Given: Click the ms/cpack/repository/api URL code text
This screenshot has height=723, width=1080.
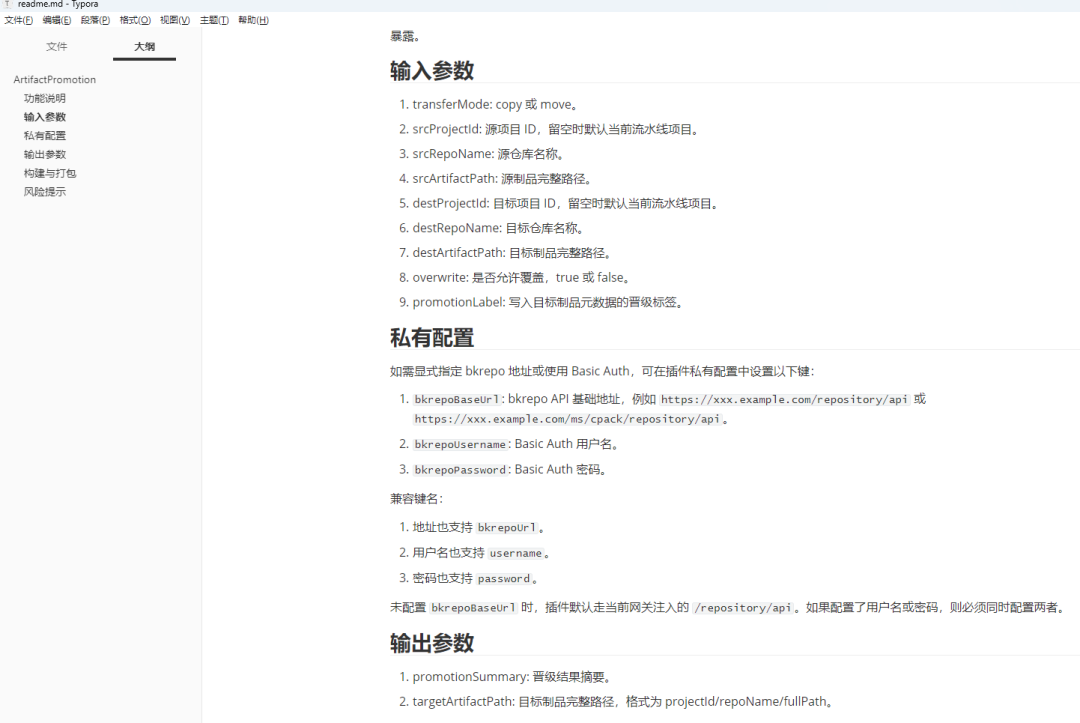Looking at the screenshot, I should click(x=567, y=419).
